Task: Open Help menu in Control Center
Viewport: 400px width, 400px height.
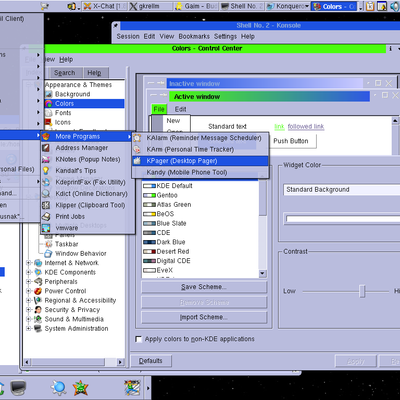Action: 66,60
